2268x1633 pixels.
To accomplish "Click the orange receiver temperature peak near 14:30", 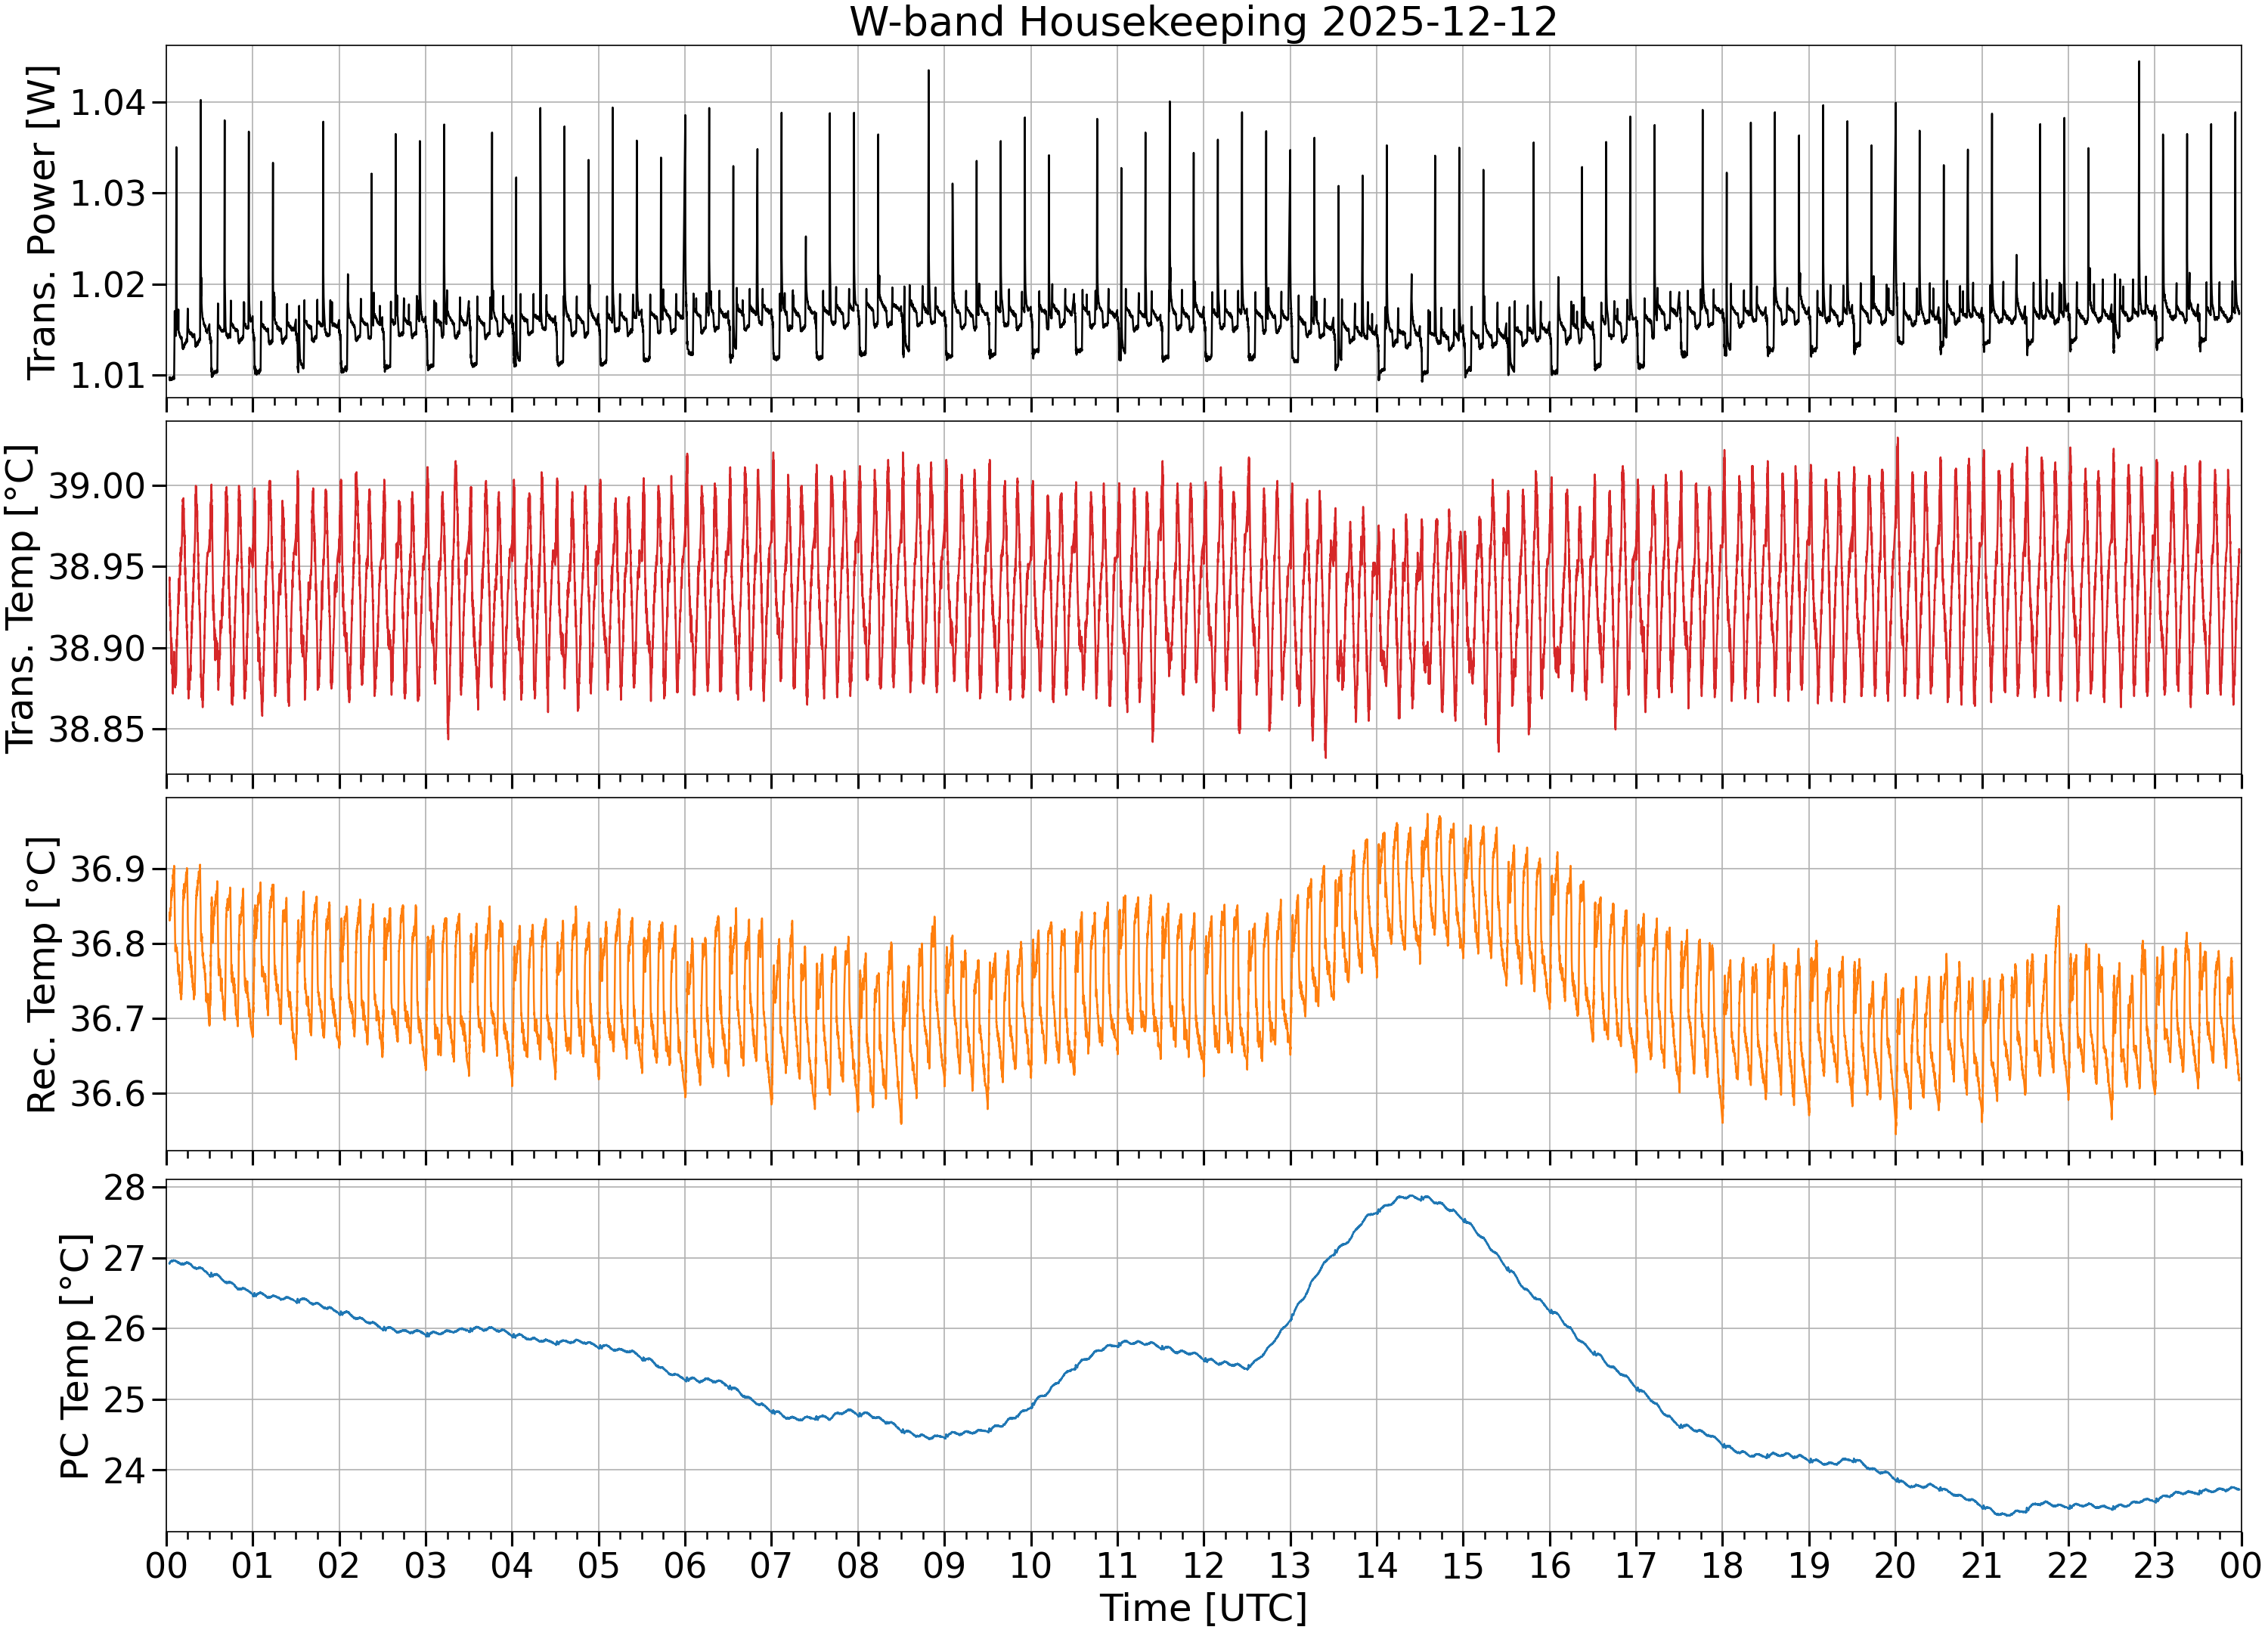I will click(1427, 816).
